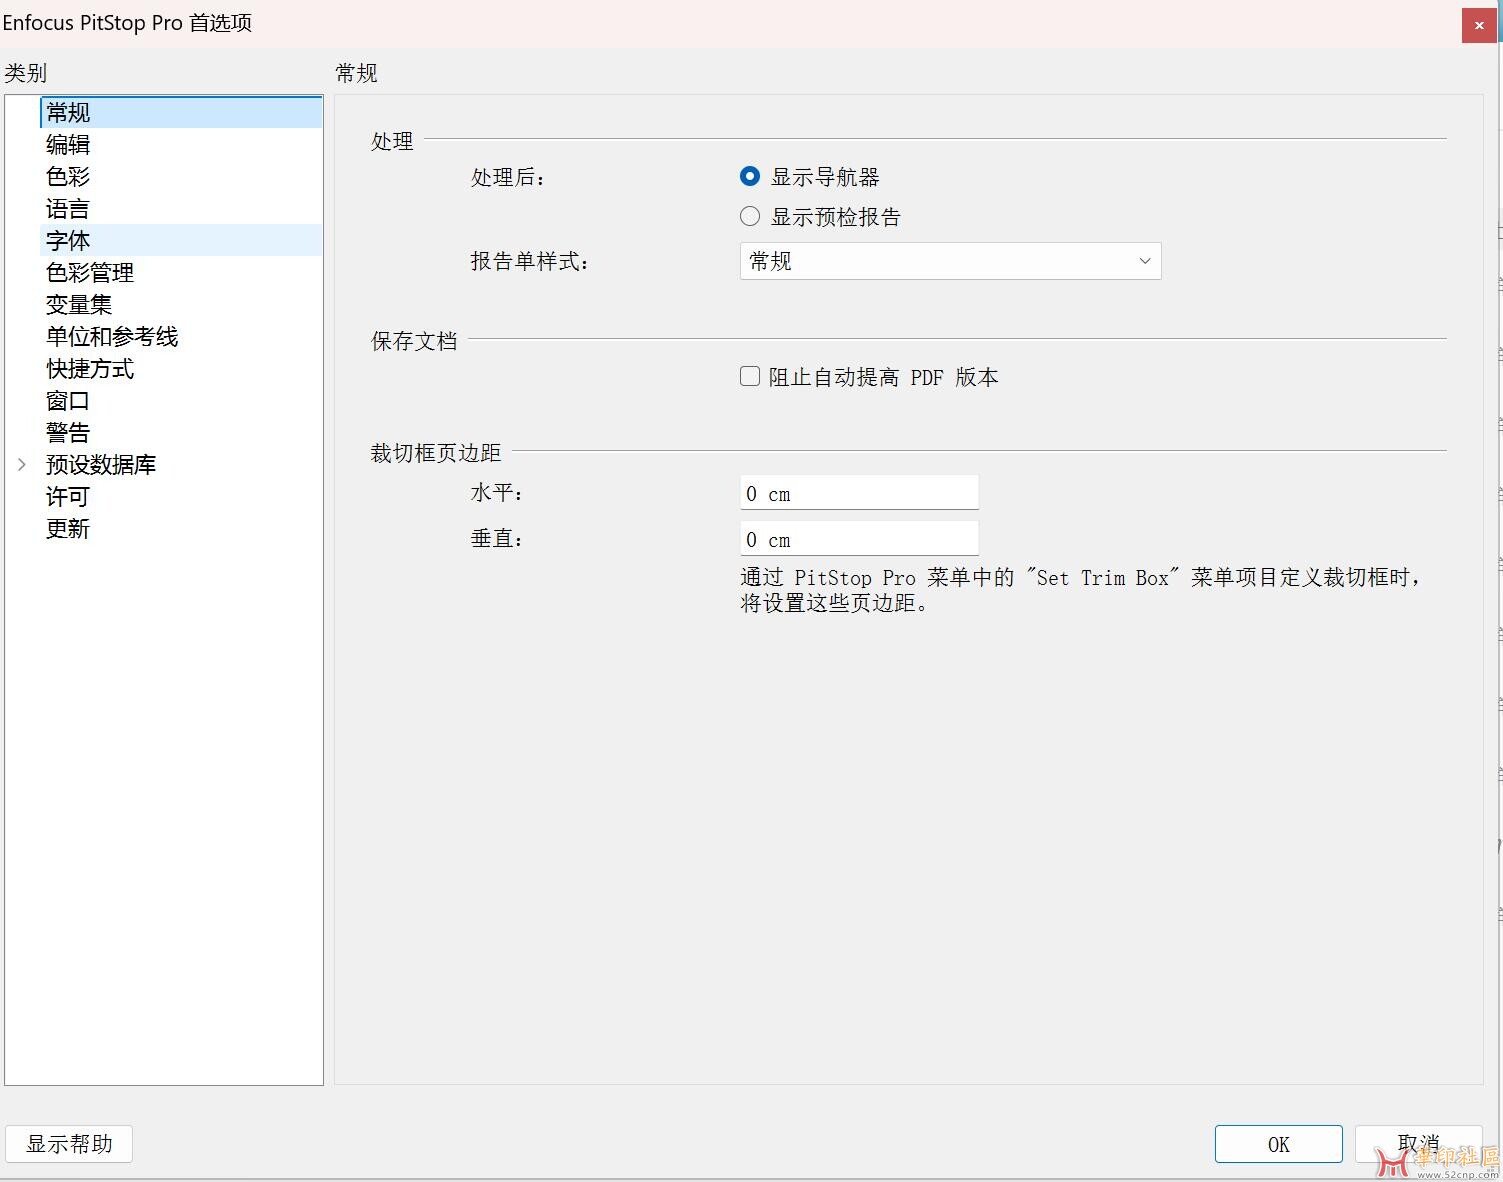Select the 单位和参考线 category

point(112,337)
